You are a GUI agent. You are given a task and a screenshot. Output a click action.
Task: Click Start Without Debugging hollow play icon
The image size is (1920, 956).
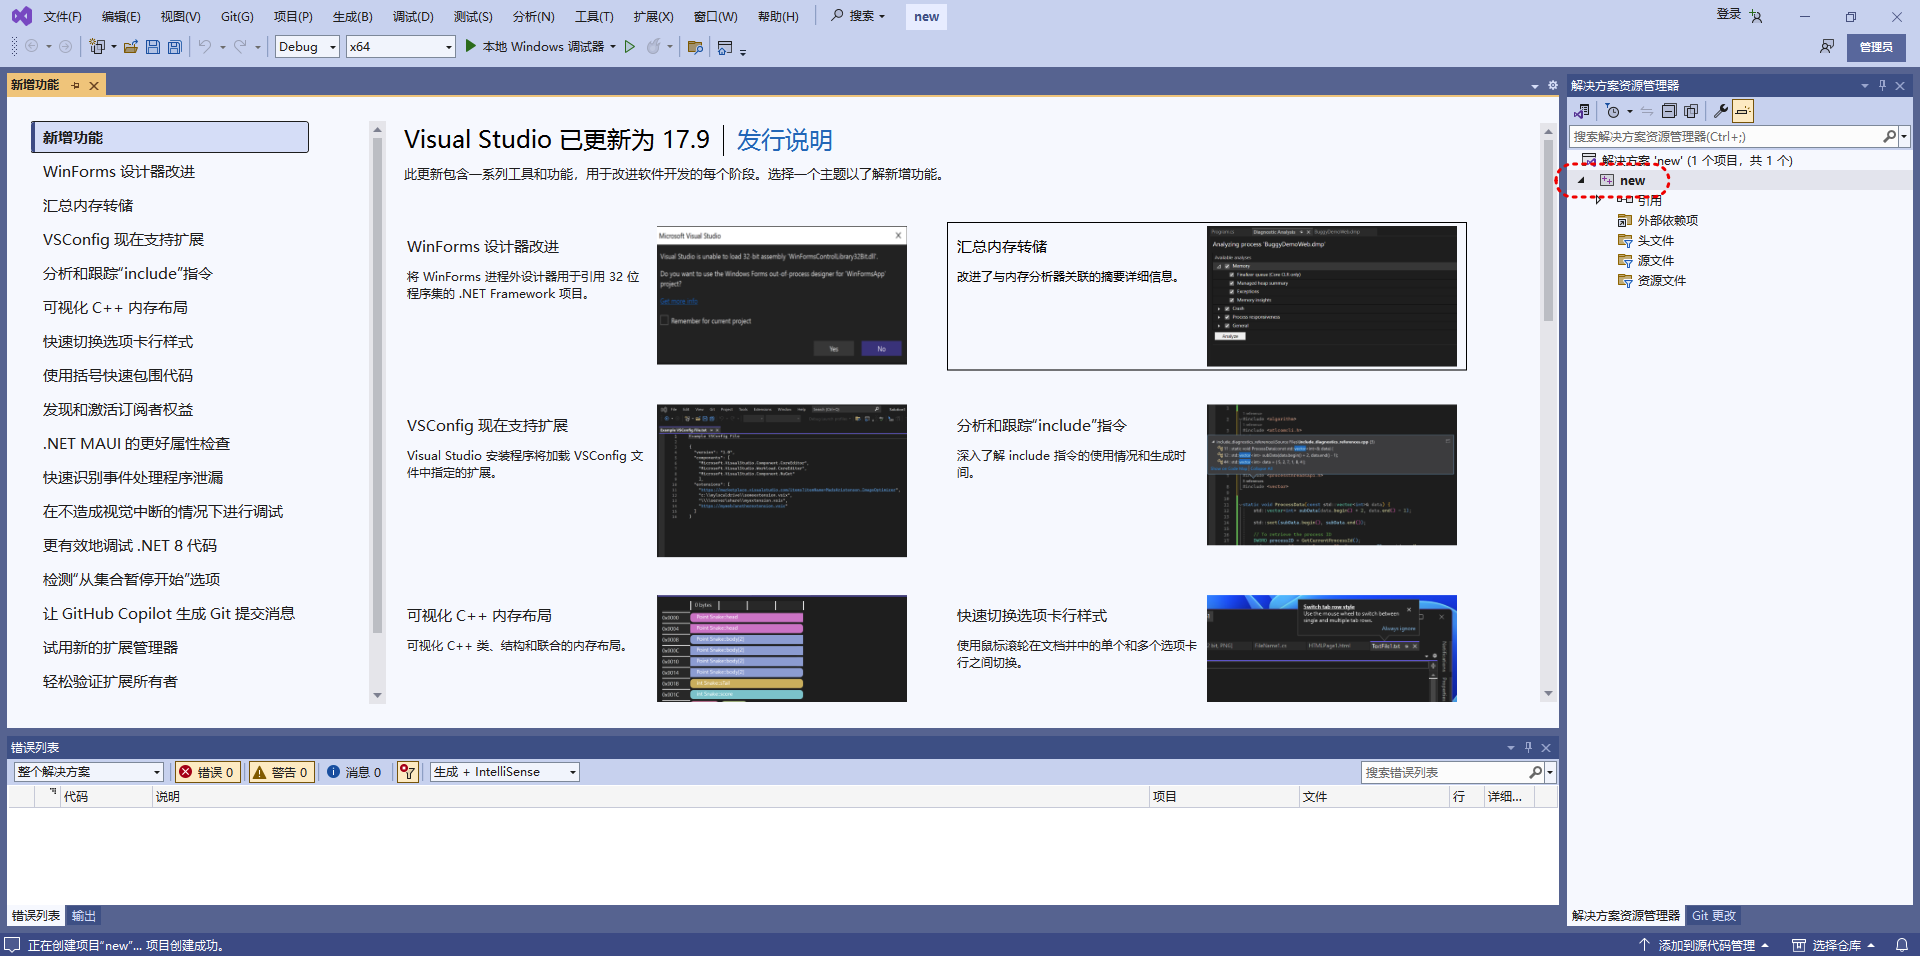pyautogui.click(x=630, y=47)
